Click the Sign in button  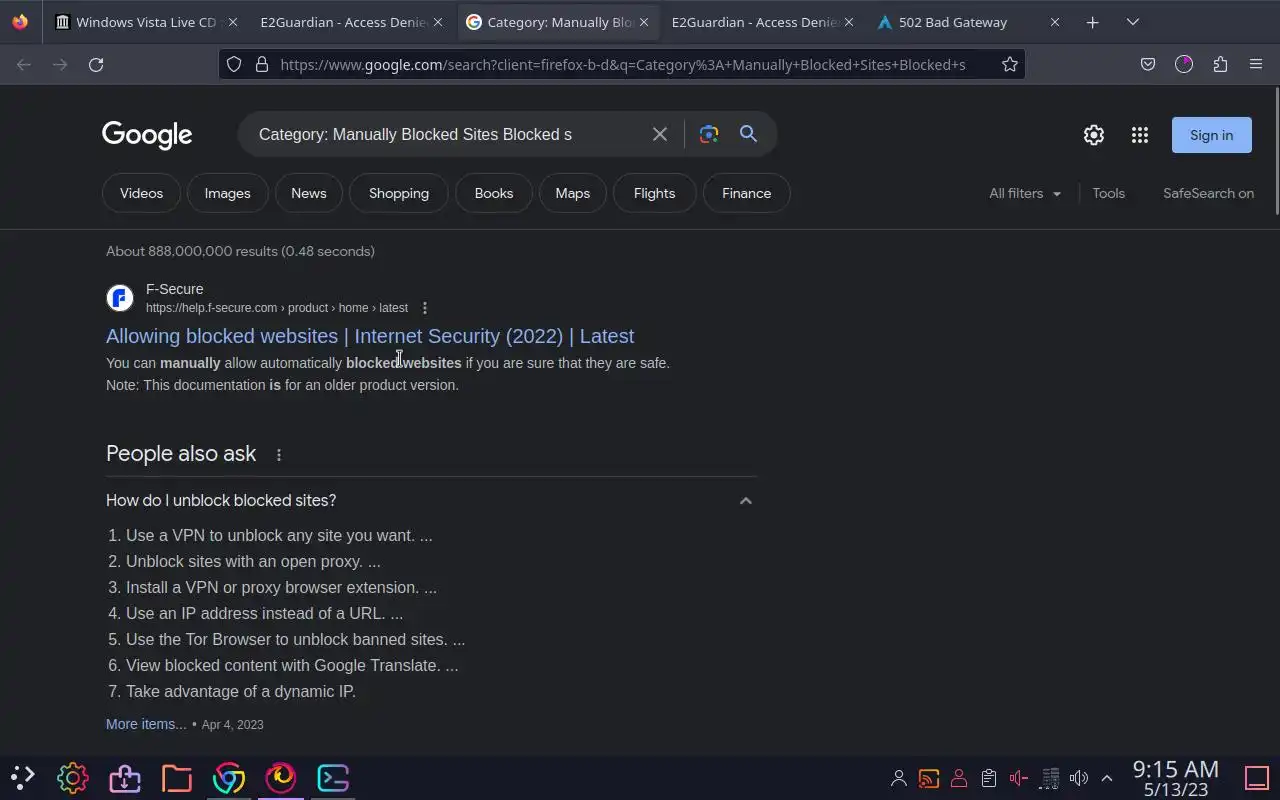(x=1212, y=135)
